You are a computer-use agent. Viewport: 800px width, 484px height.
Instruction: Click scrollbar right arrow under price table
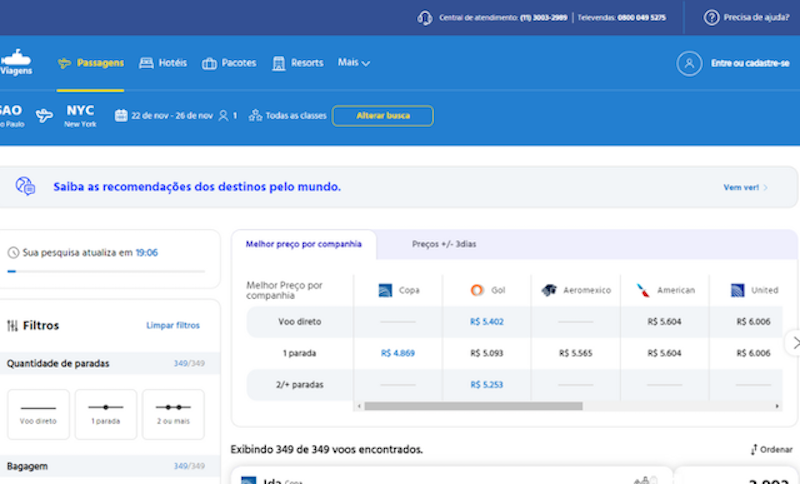pos(777,406)
